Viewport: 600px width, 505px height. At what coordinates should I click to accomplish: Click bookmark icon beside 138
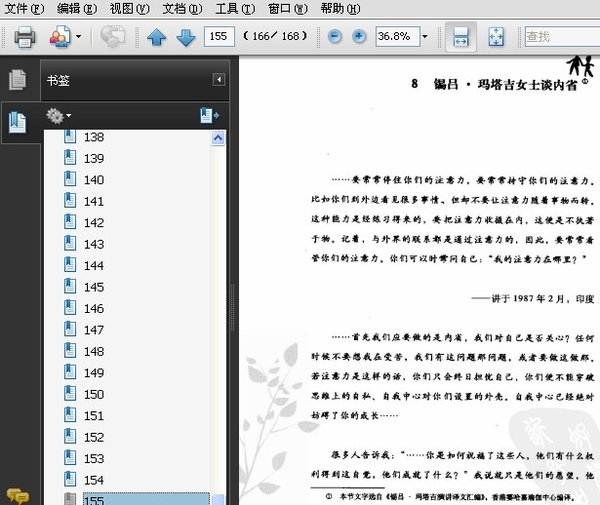point(70,136)
